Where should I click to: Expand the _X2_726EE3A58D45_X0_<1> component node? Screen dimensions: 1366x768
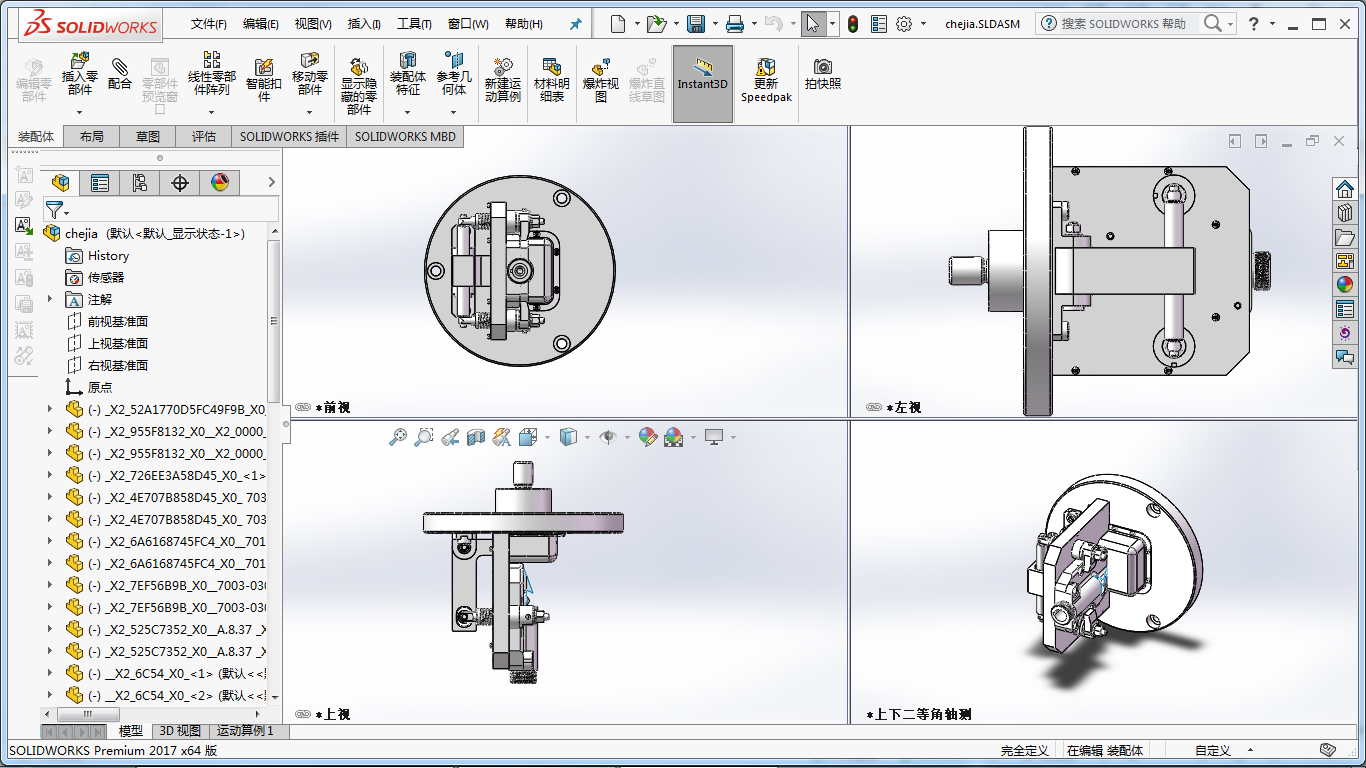50,475
